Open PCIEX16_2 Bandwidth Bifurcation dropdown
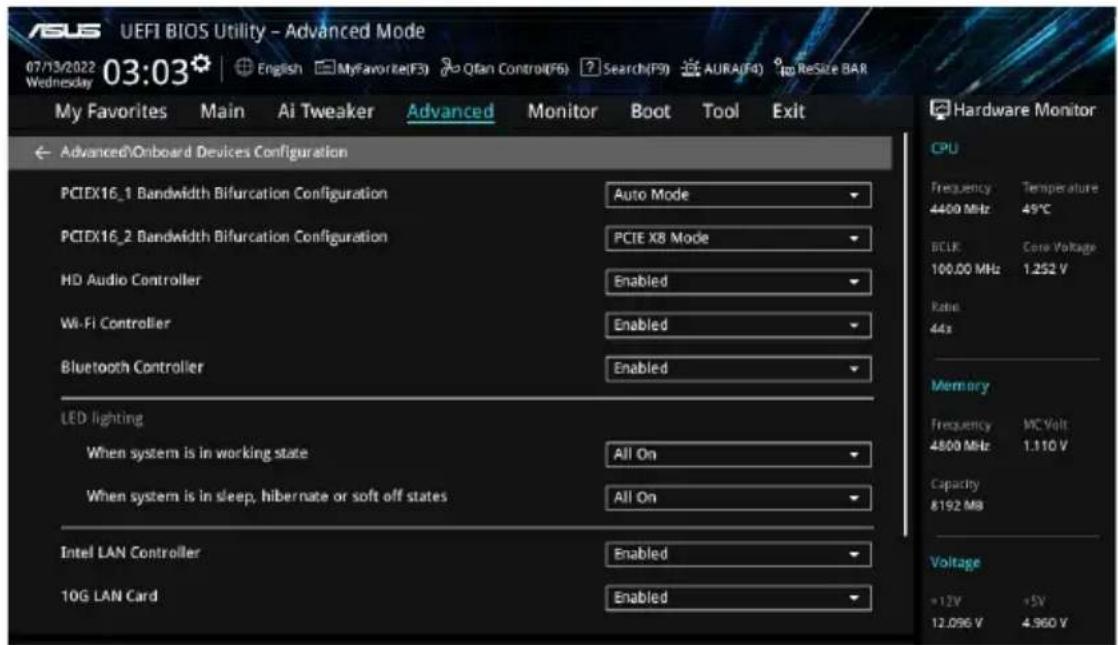Viewport: 1118px width, 645px height. pyautogui.click(x=738, y=239)
